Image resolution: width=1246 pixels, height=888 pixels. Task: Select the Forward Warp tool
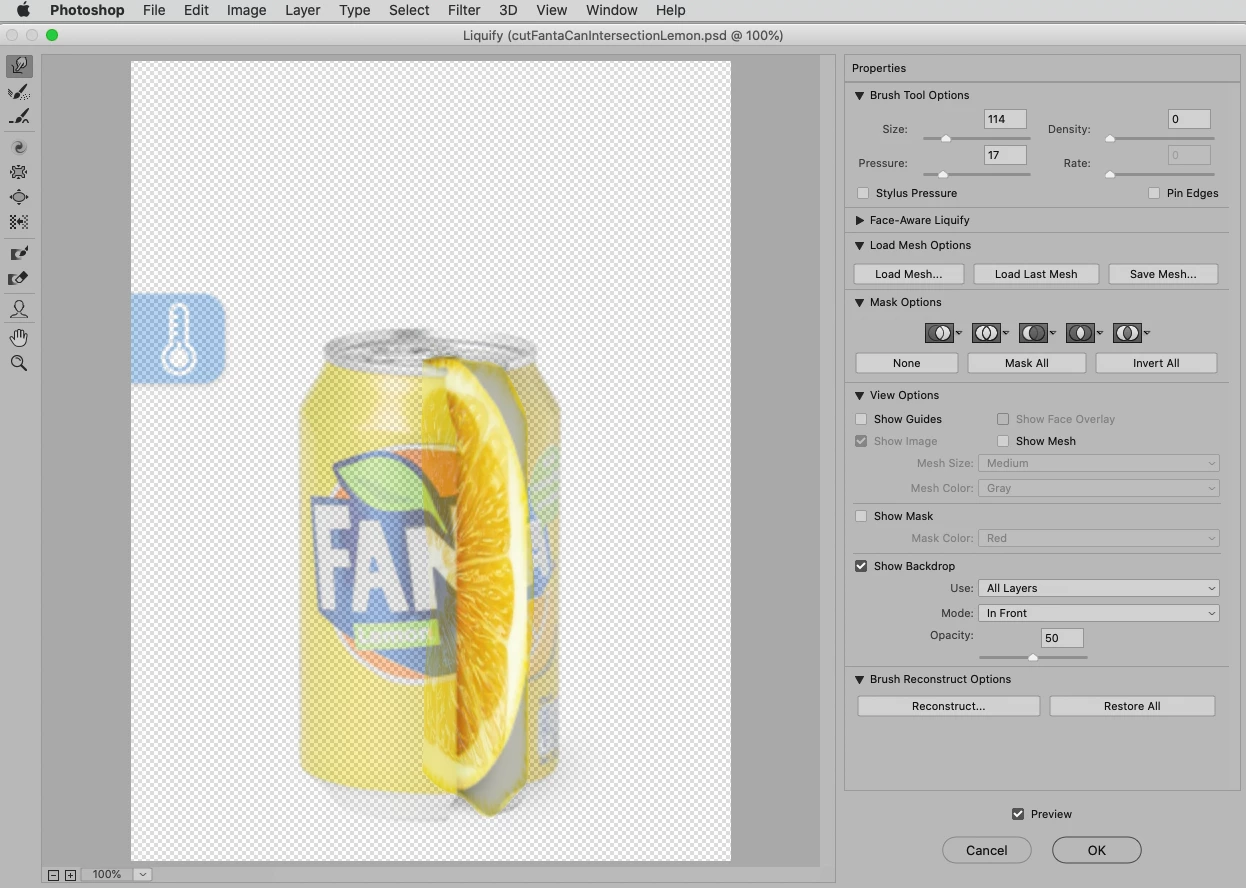point(19,67)
